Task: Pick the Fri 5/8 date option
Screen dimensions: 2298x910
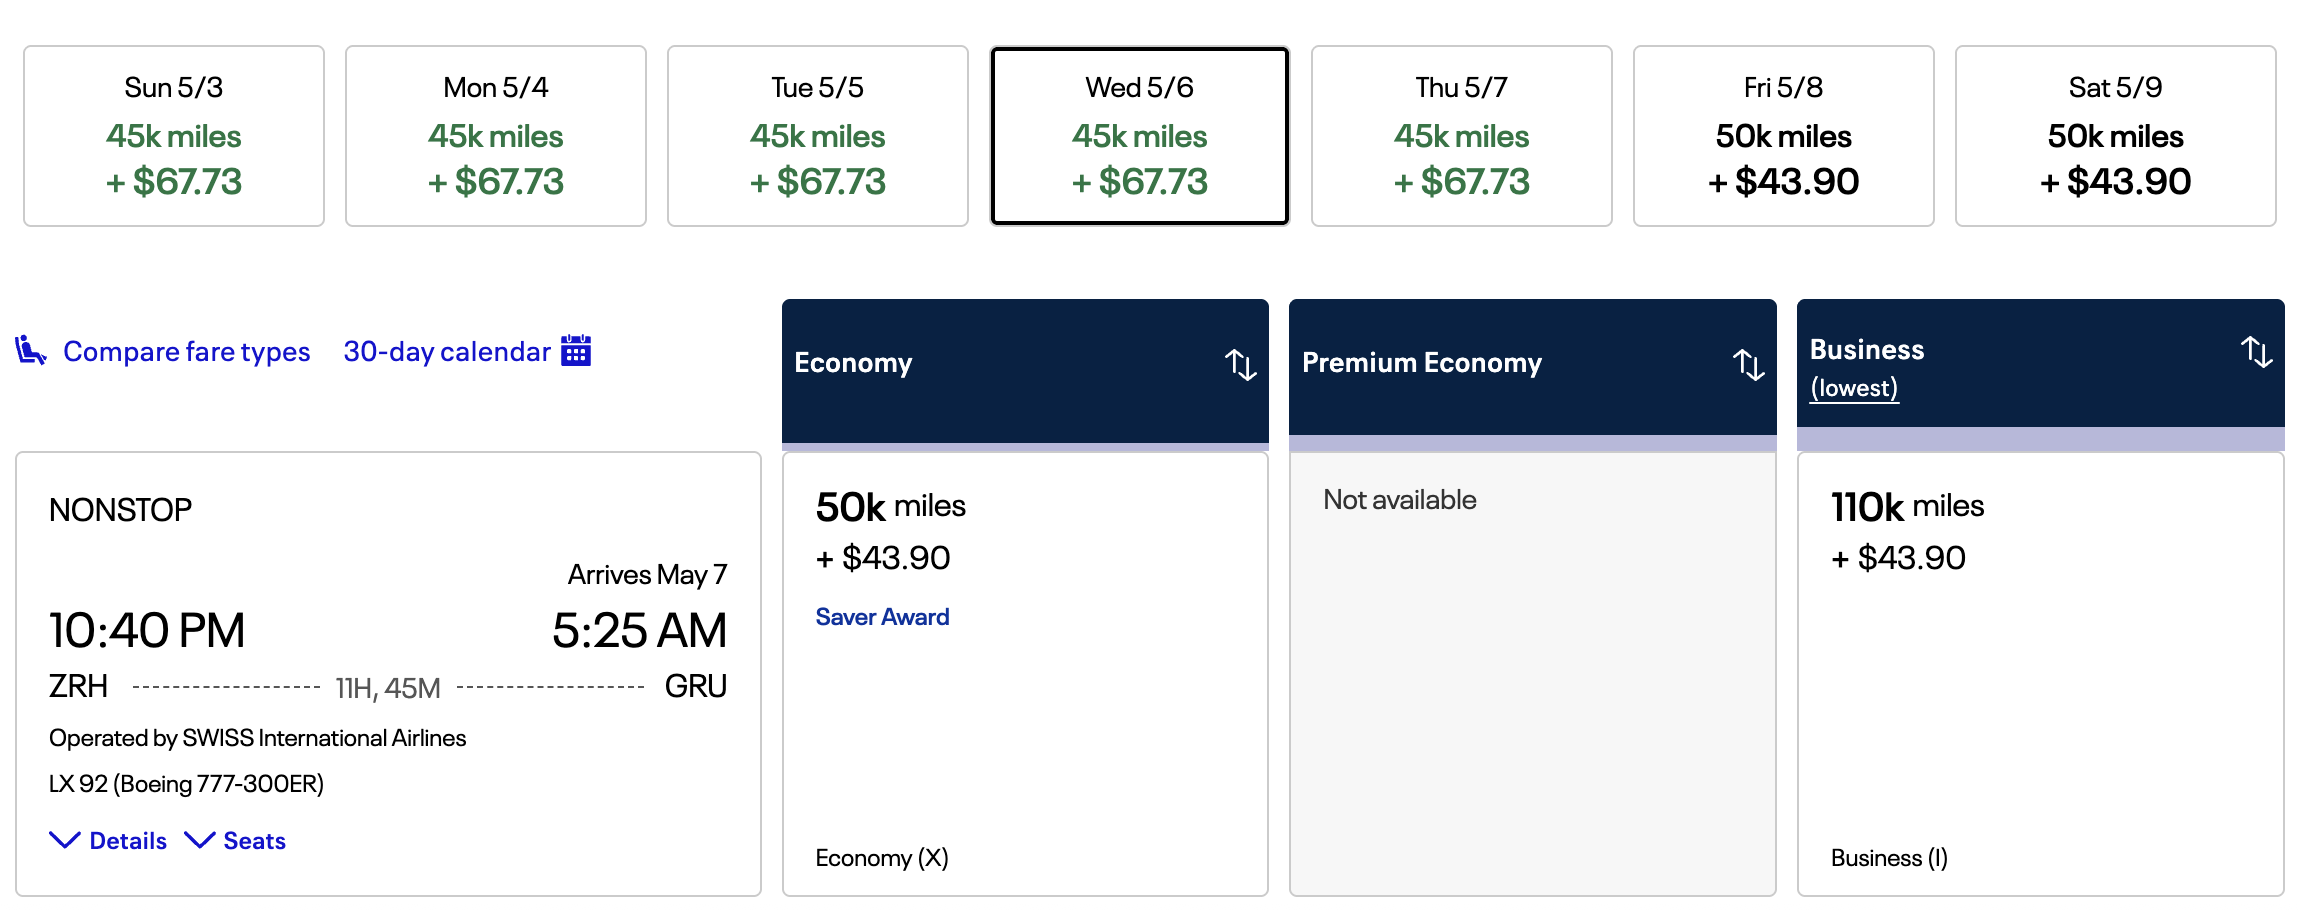Action: click(1784, 136)
